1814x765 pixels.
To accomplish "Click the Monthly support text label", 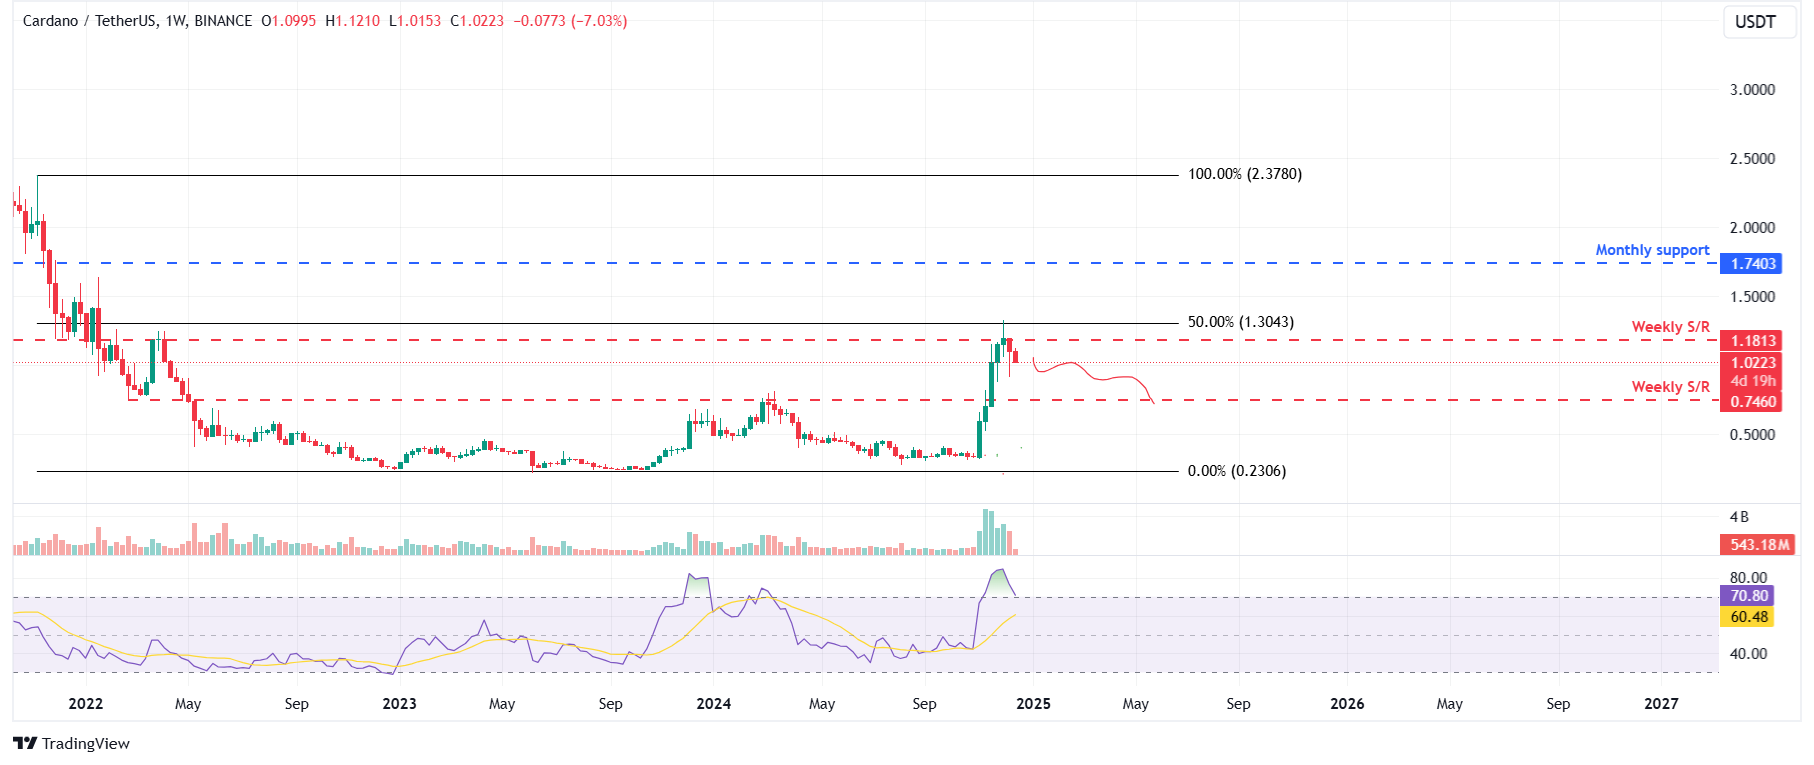I will [x=1652, y=250].
